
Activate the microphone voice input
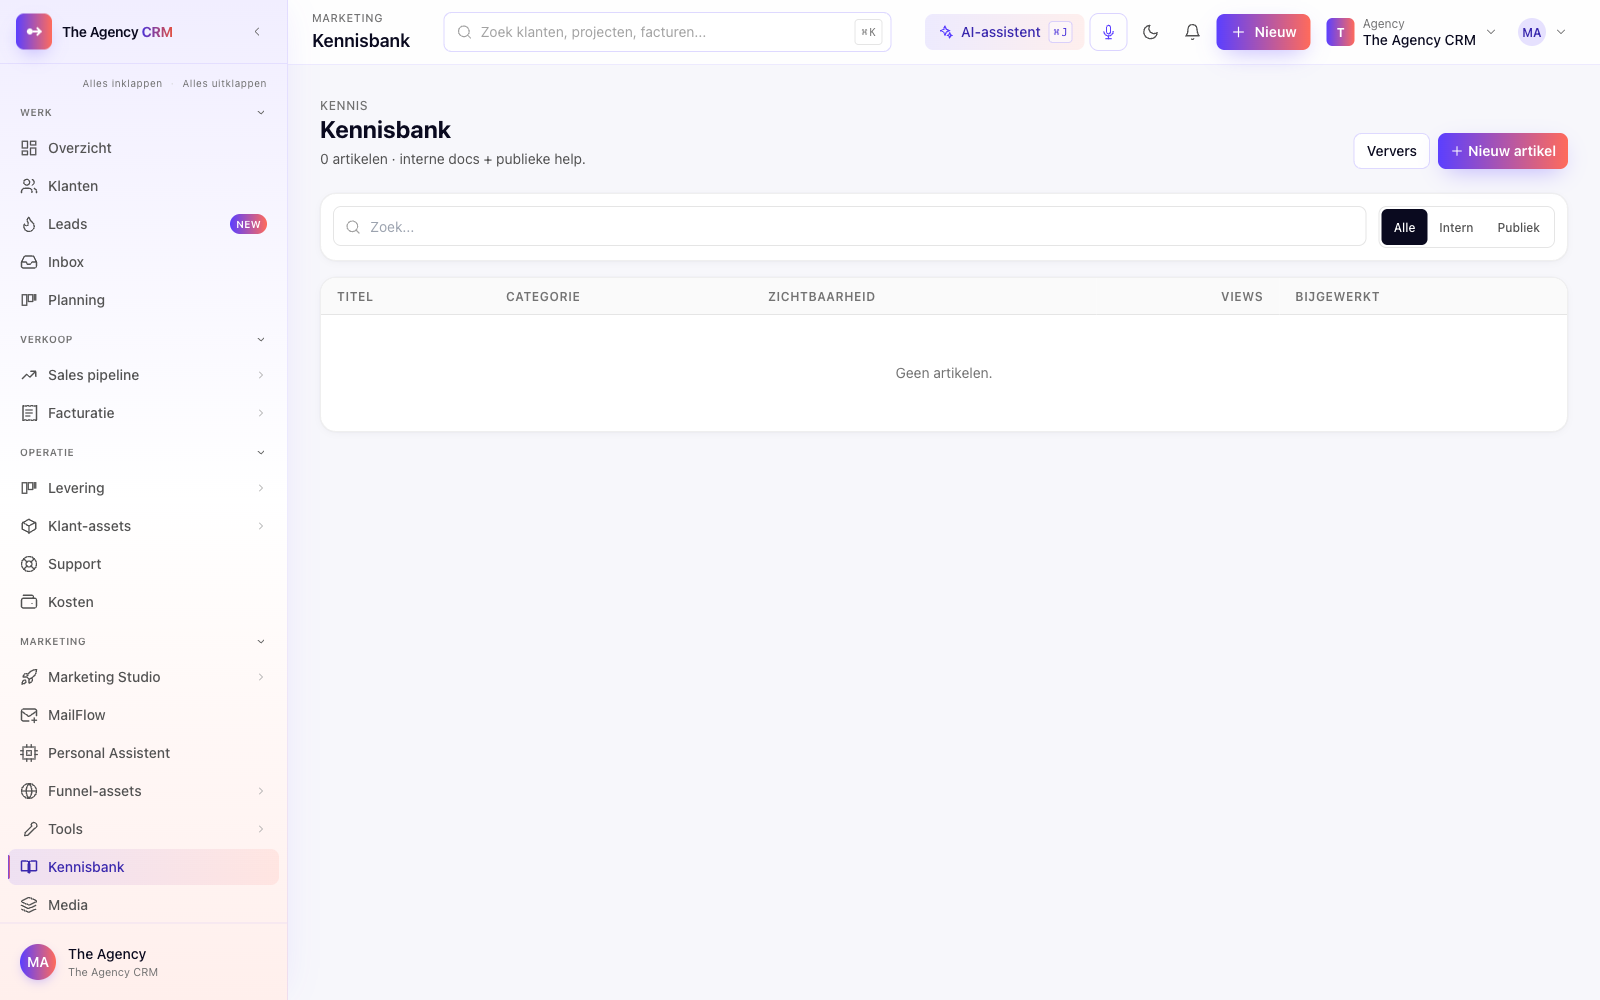tap(1108, 32)
